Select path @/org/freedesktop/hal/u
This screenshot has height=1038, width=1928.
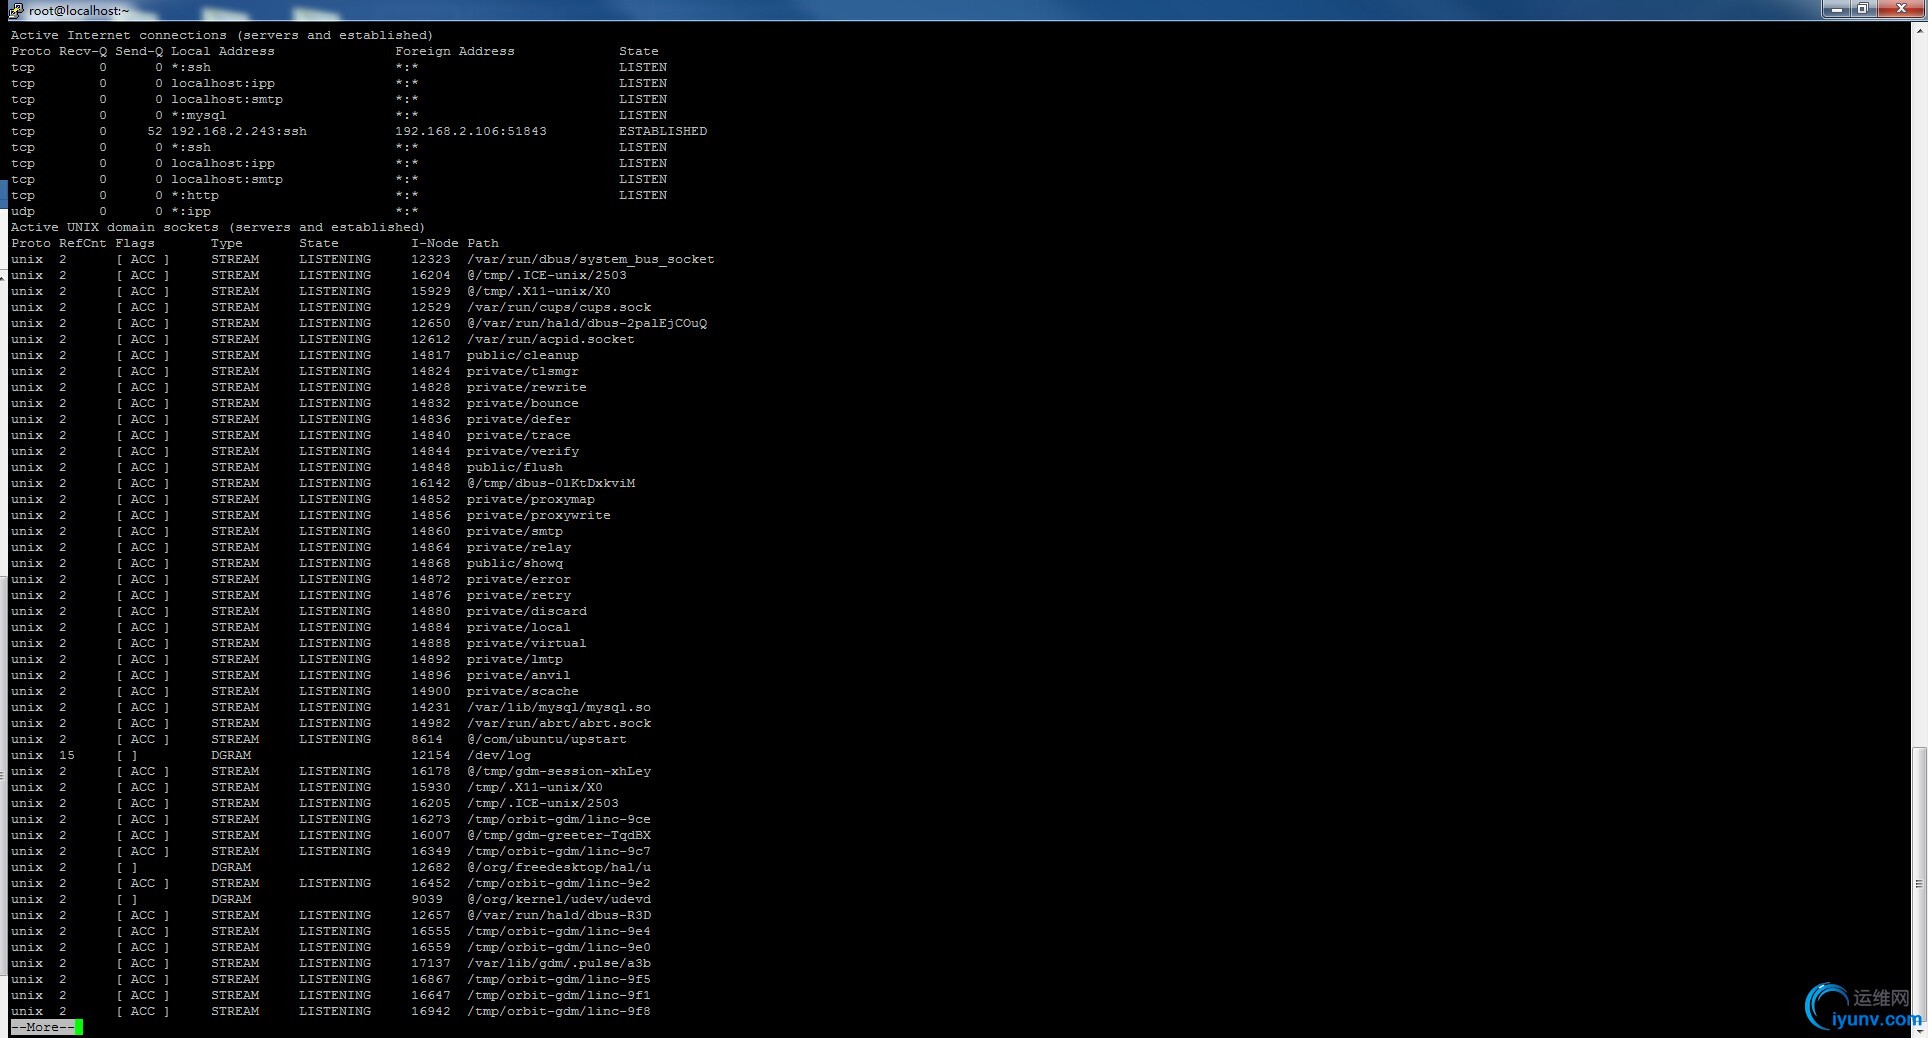point(559,867)
